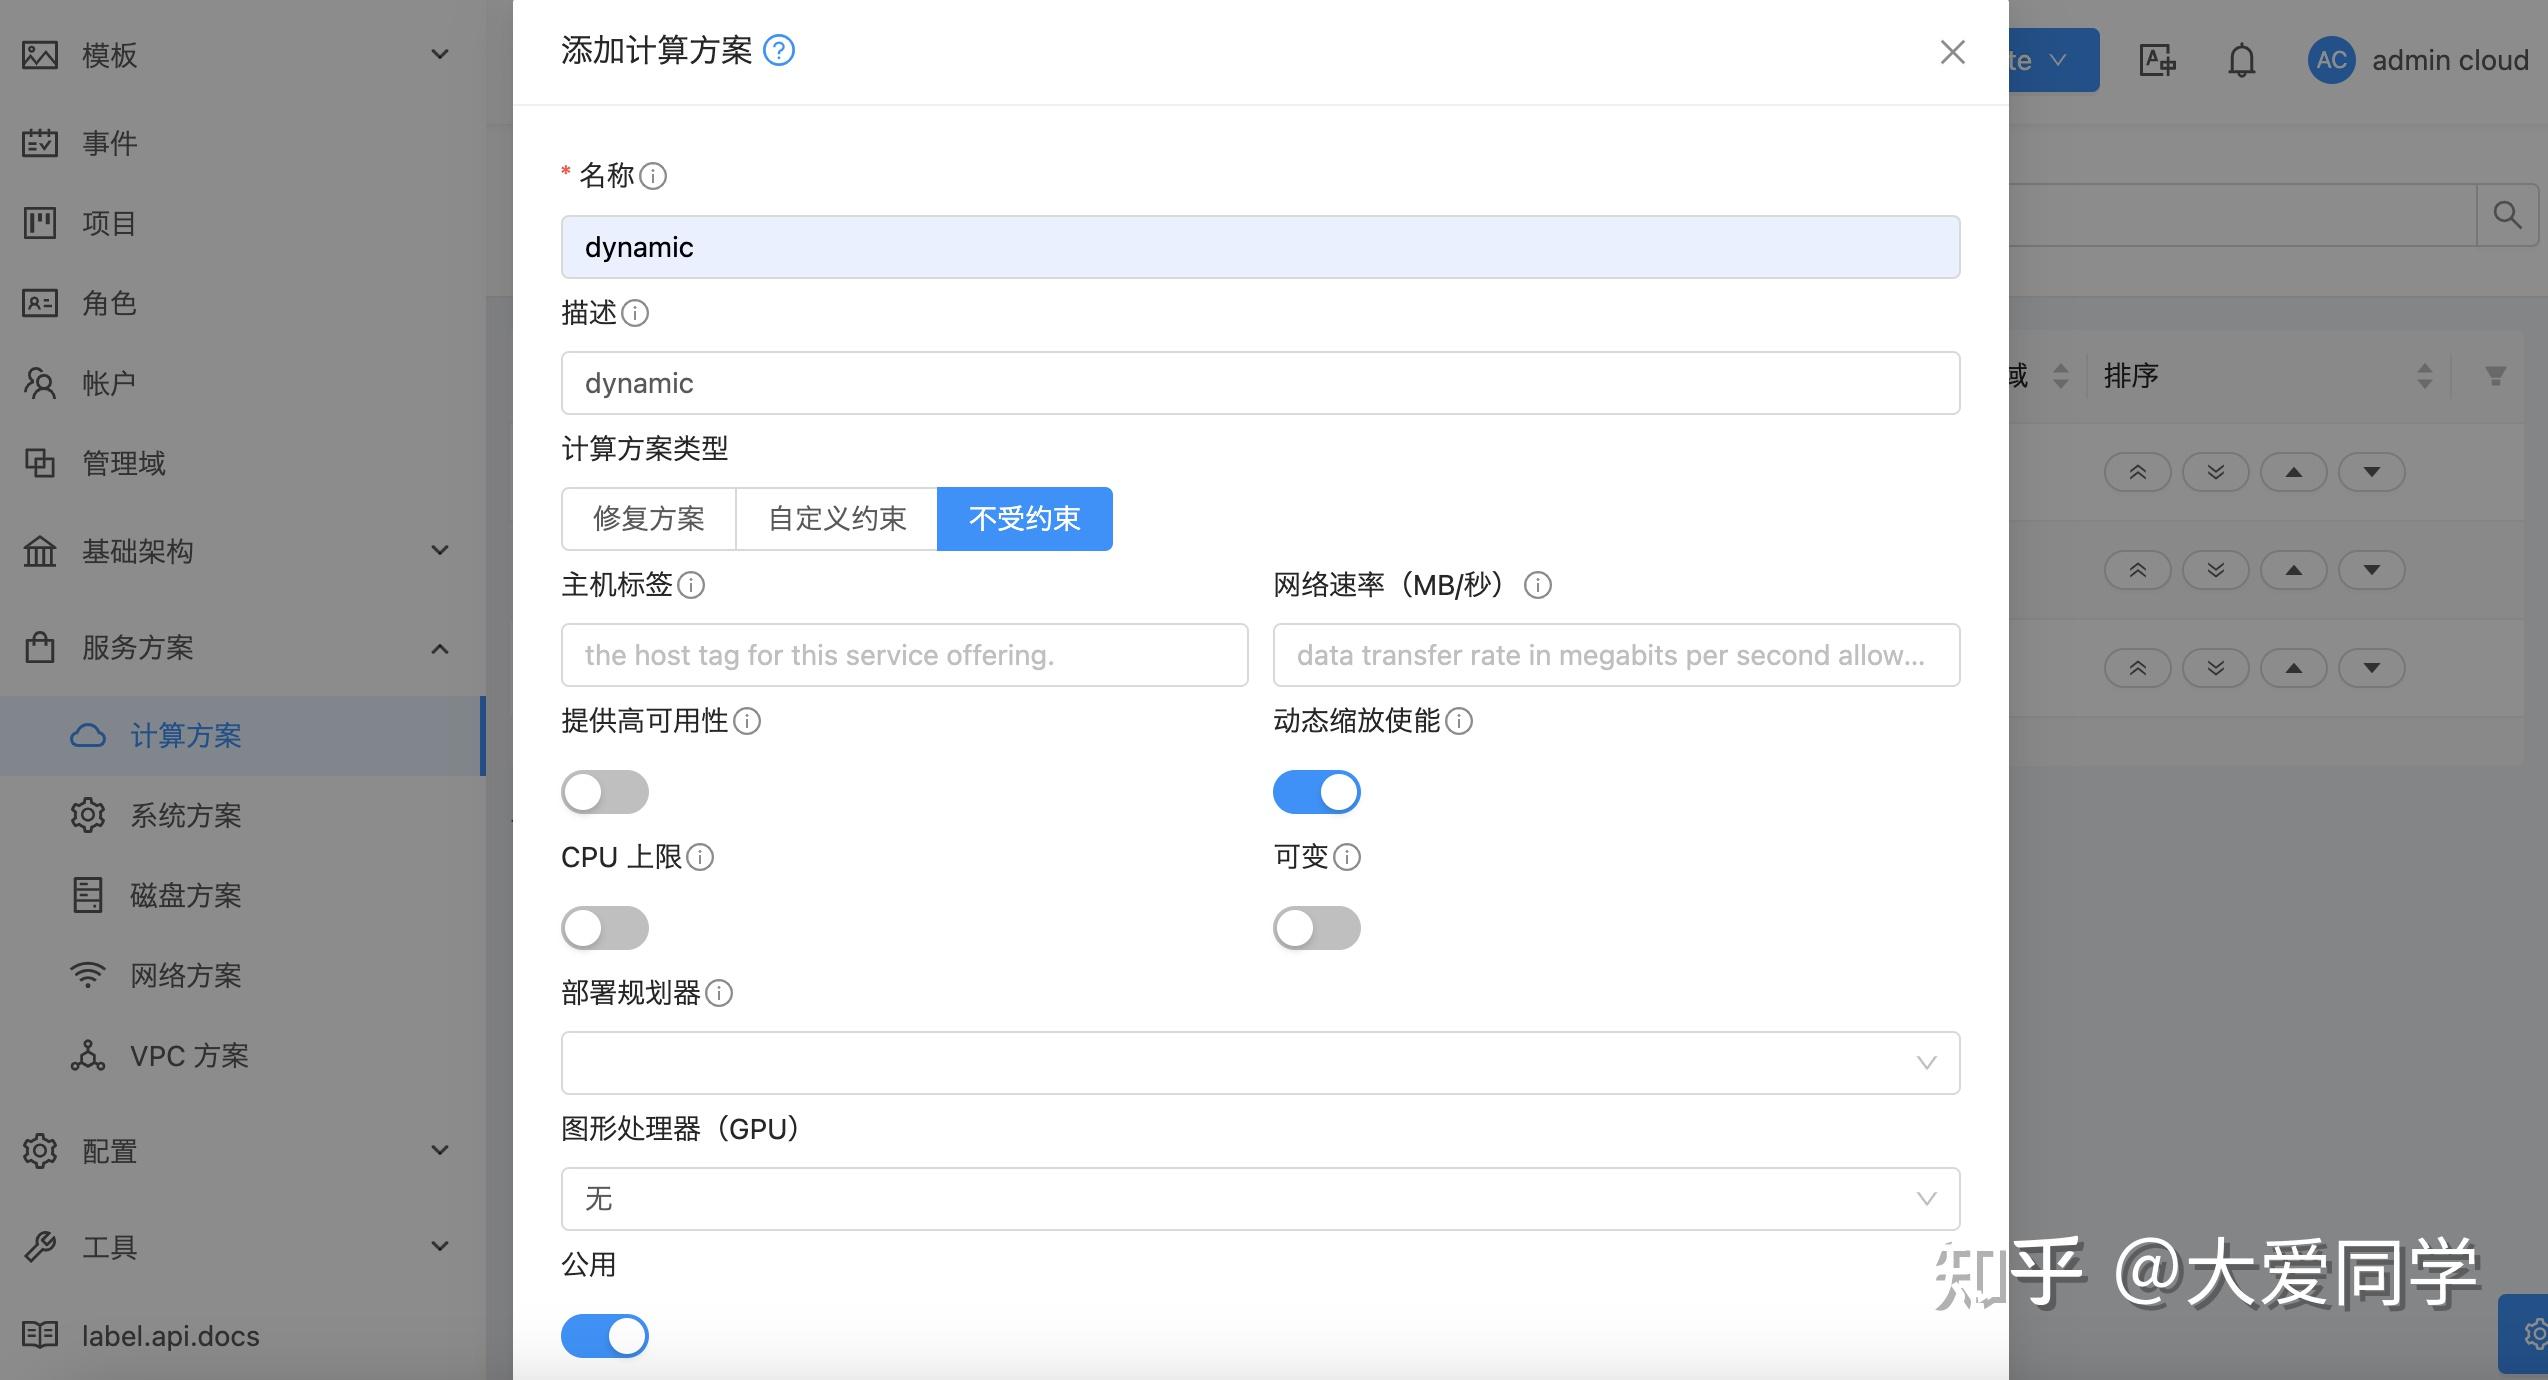Click the 名称 input containing dynamic
Viewport: 2548px width, 1380px height.
click(x=1259, y=246)
